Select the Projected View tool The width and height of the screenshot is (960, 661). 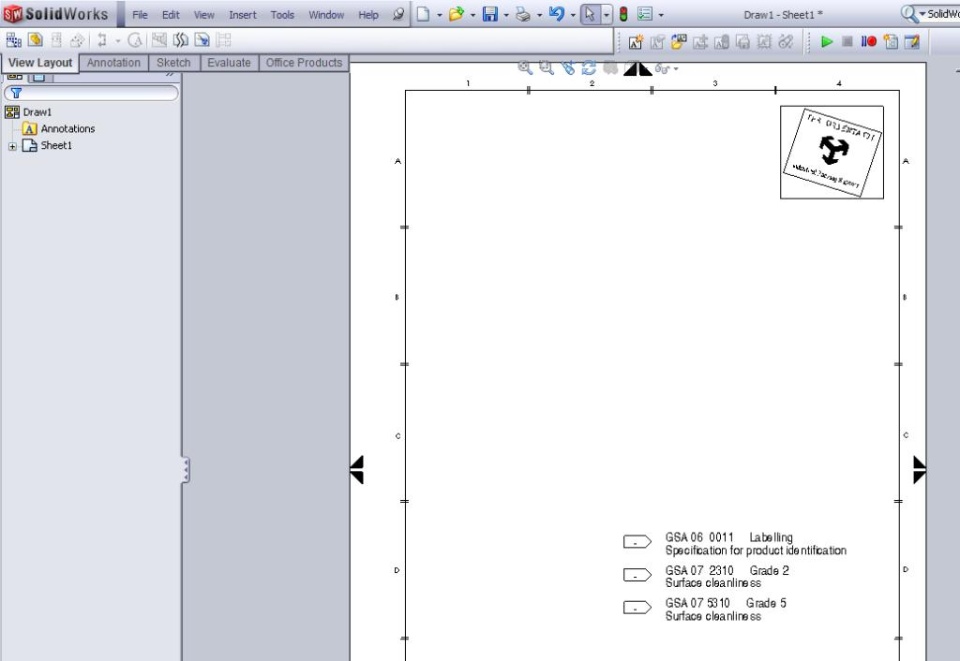click(56, 40)
